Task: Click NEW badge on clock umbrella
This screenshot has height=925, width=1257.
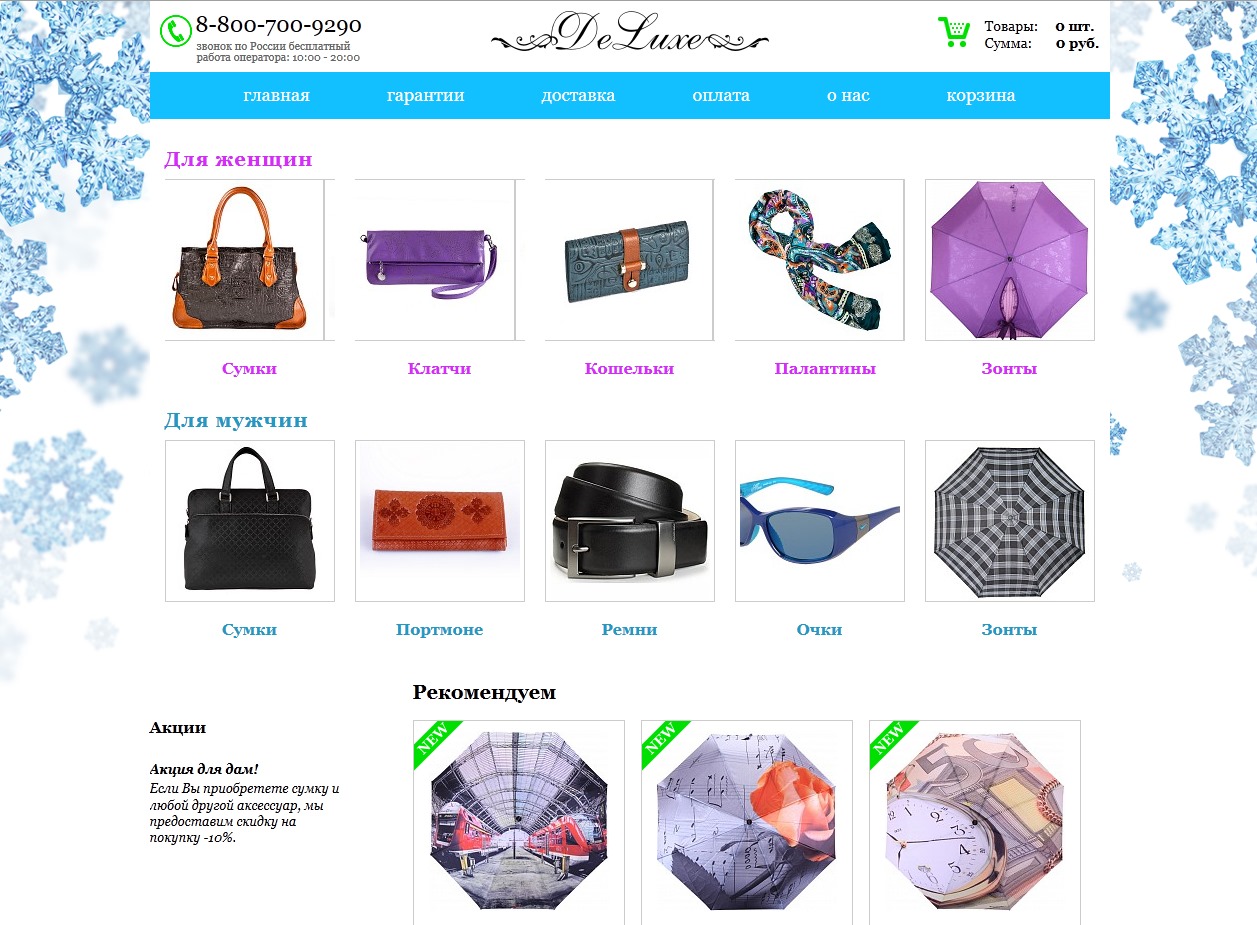Action: click(x=893, y=744)
